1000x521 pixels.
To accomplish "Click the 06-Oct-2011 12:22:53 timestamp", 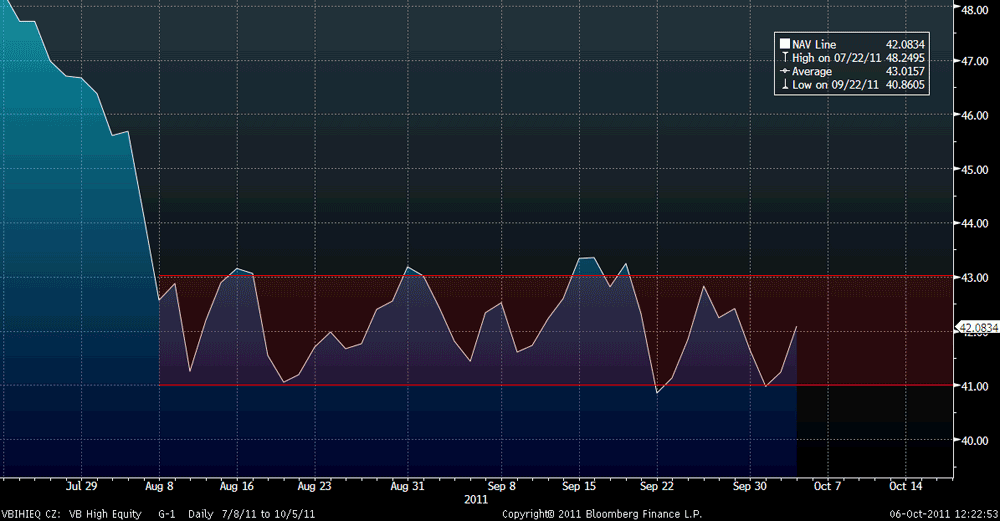I will click(x=944, y=514).
